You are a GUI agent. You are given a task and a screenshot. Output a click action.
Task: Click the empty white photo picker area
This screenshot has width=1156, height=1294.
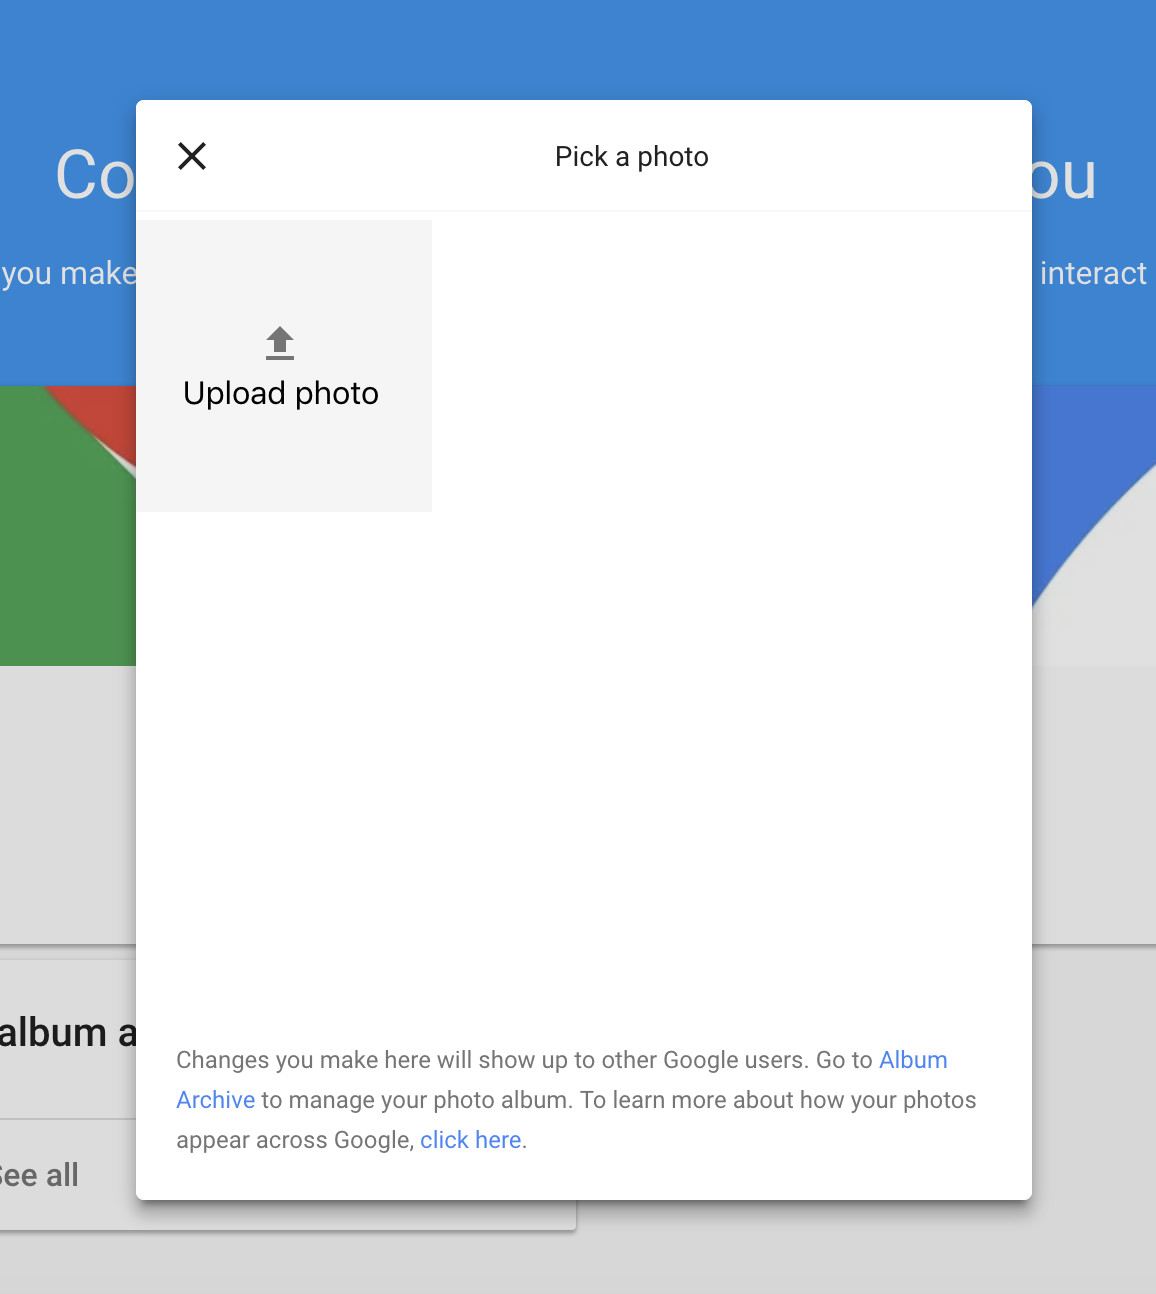pyautogui.click(x=730, y=600)
